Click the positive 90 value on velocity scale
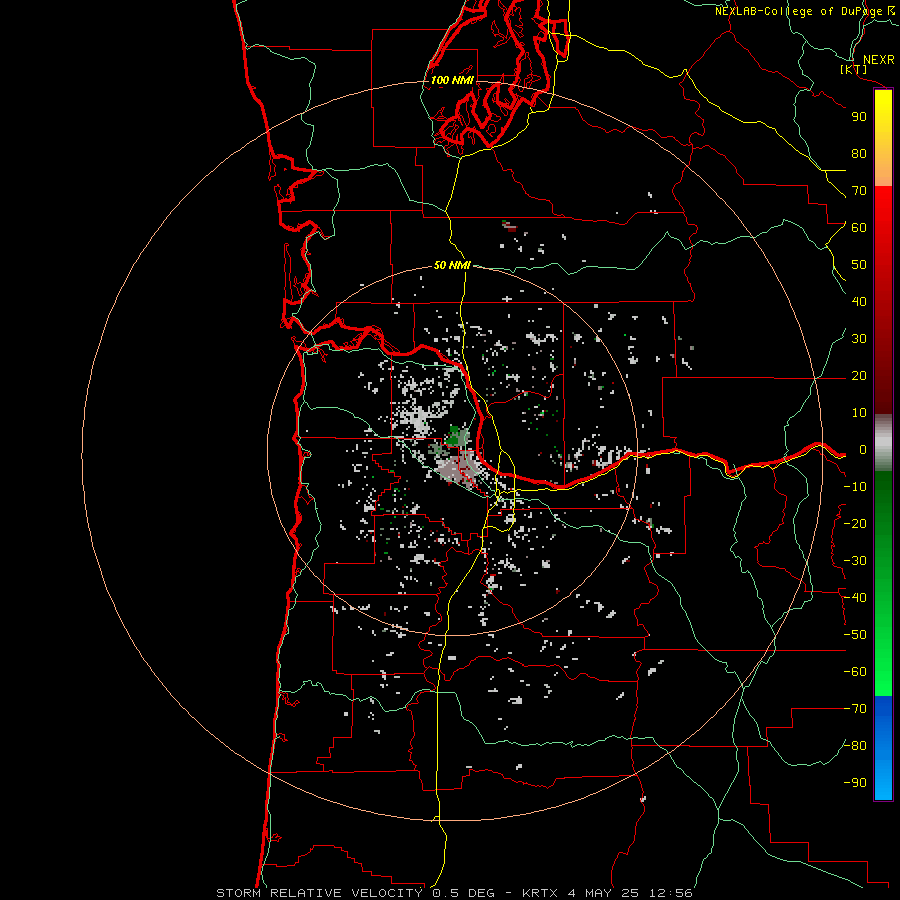Image resolution: width=900 pixels, height=900 pixels. (x=859, y=117)
